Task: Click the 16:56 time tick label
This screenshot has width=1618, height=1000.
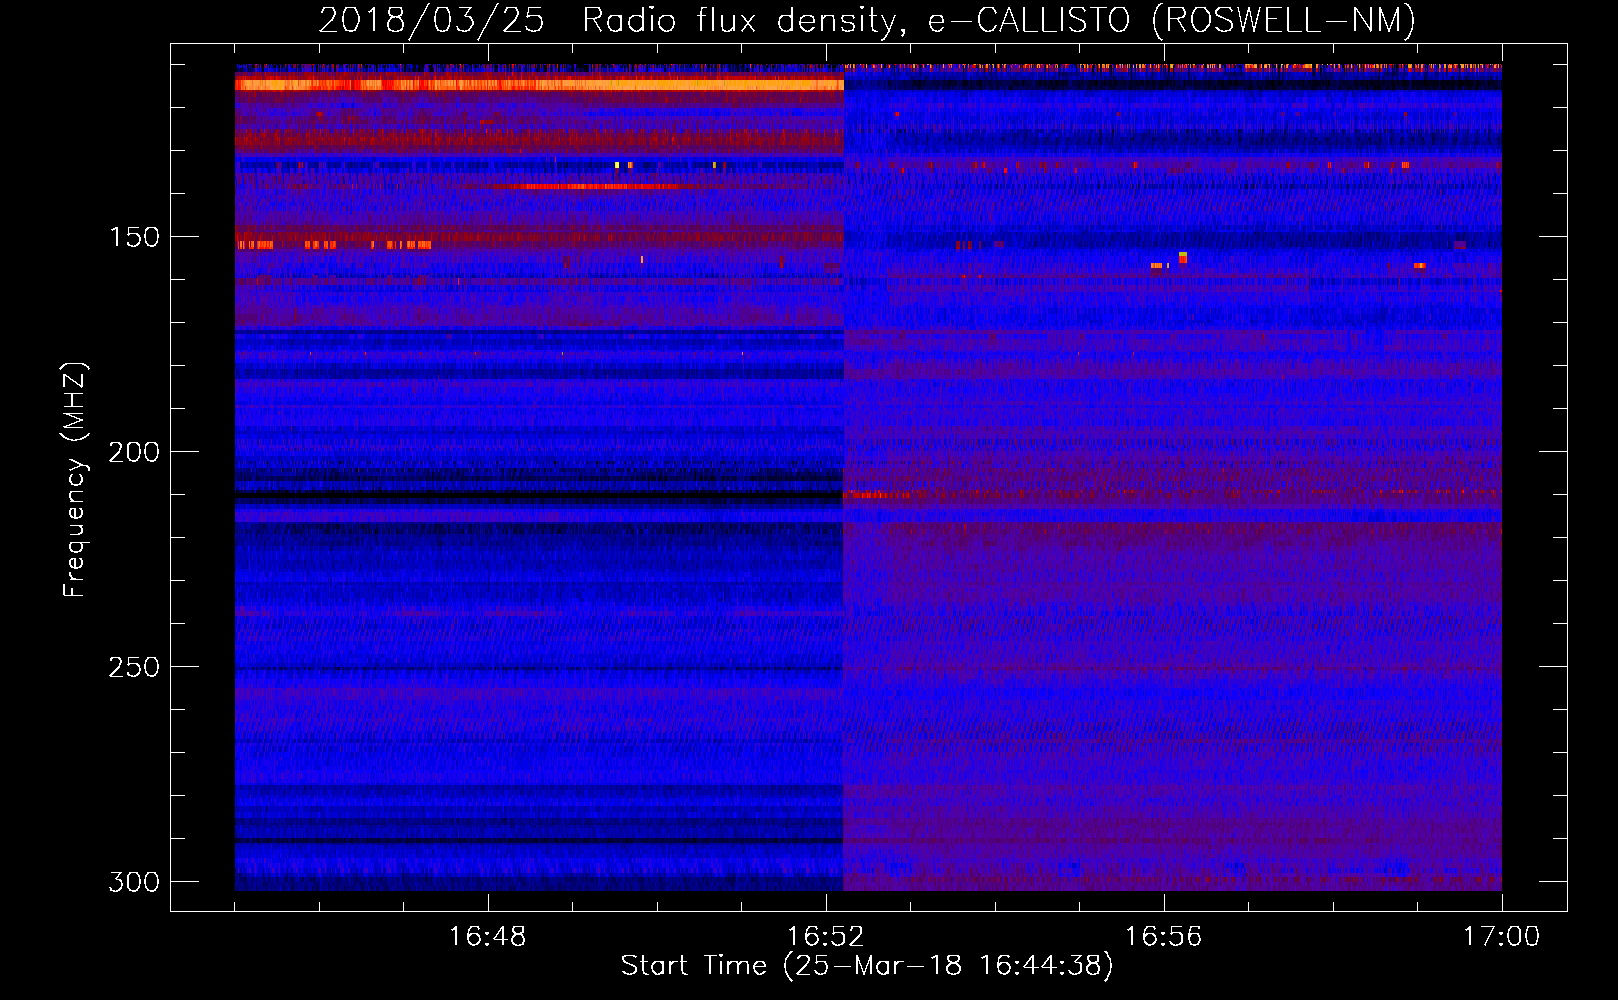Action: [x=1163, y=937]
